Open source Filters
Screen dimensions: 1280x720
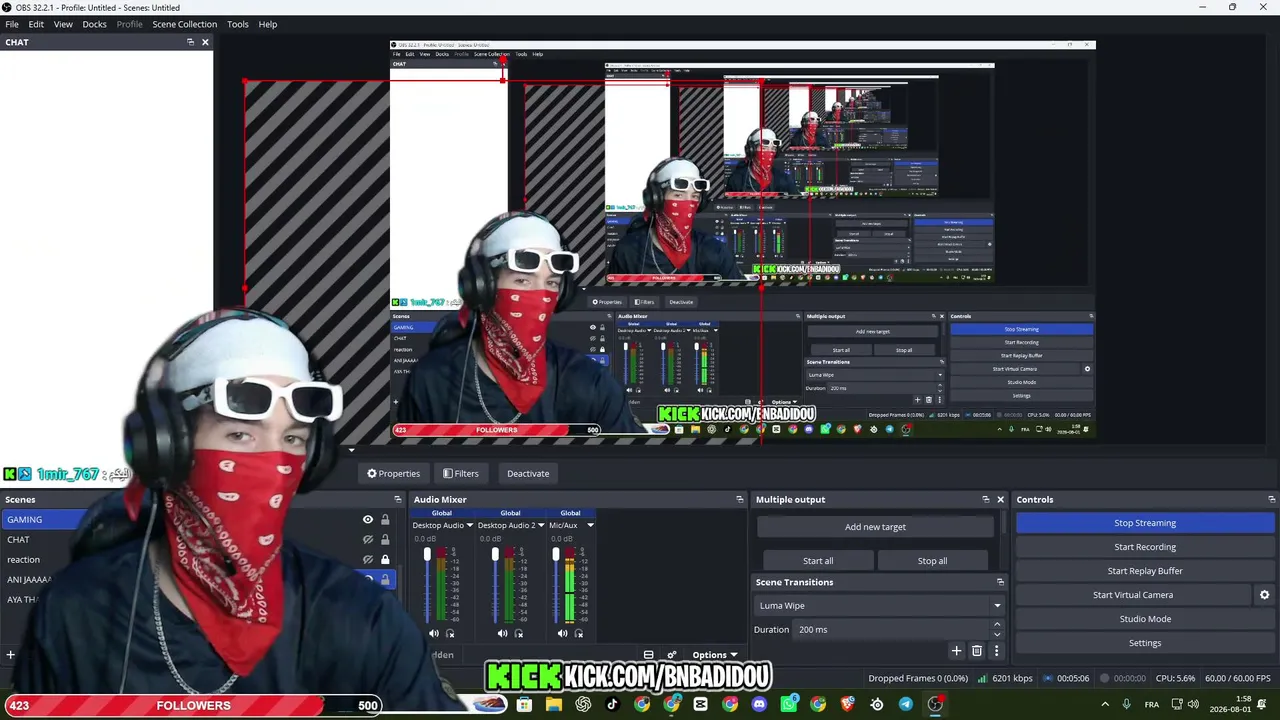pyautogui.click(x=461, y=473)
